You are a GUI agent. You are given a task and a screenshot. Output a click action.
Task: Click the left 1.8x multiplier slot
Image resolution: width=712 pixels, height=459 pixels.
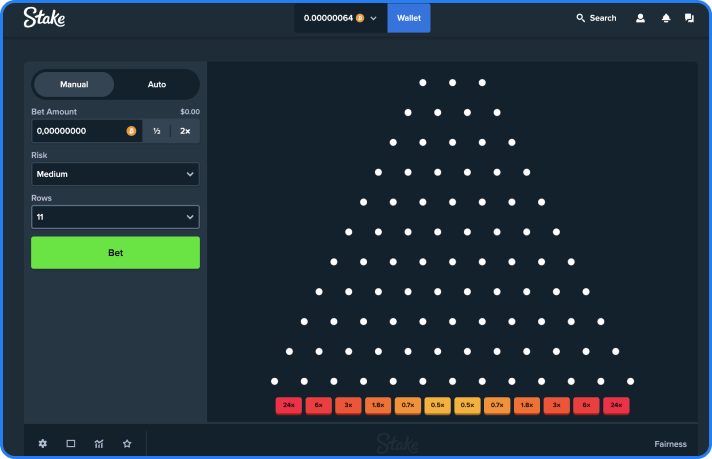tap(378, 405)
